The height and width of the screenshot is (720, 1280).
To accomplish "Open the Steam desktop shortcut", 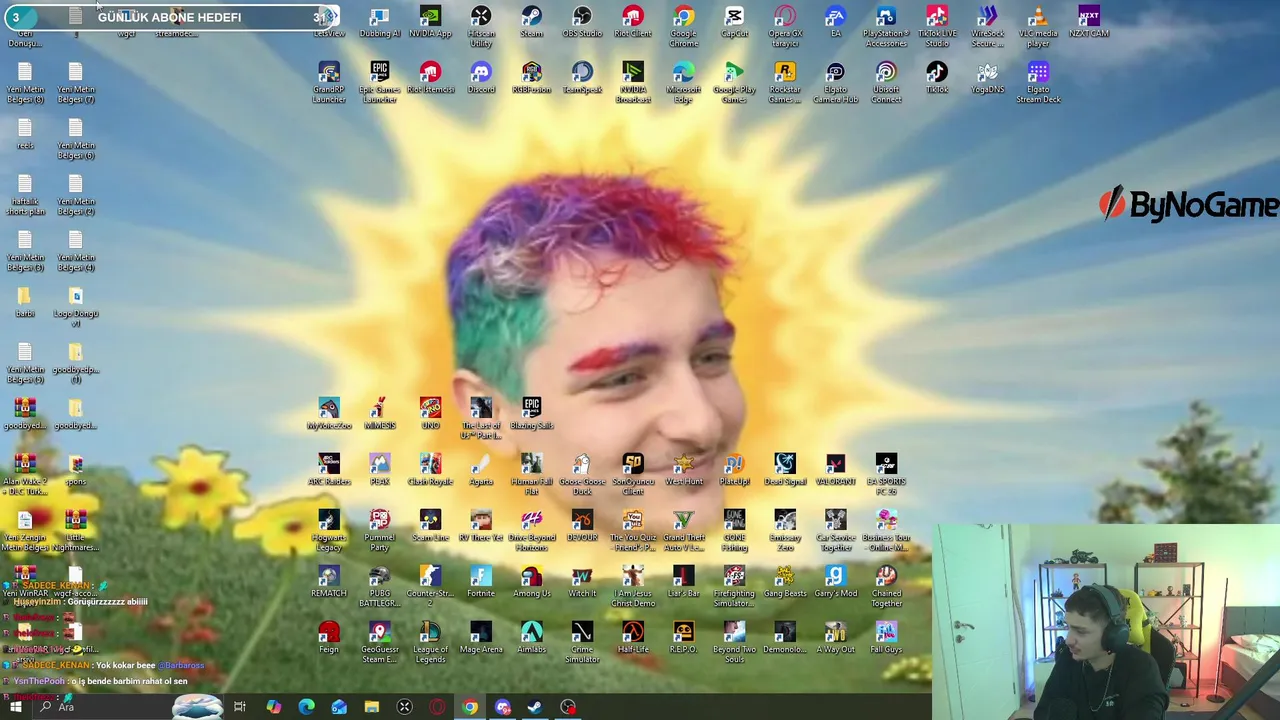I will [531, 23].
